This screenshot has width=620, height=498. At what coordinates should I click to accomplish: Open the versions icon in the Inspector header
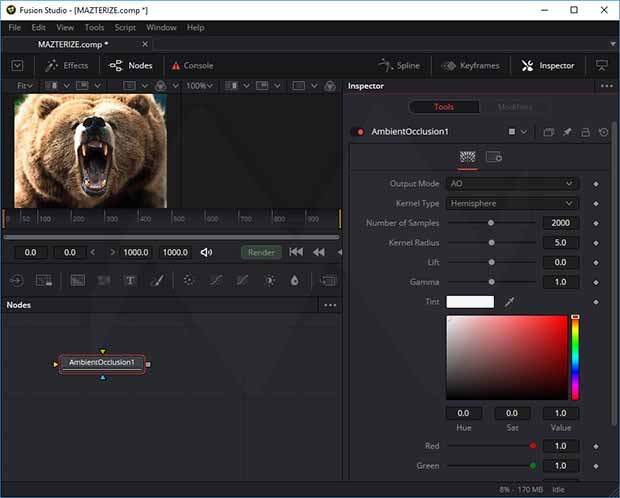click(548, 132)
